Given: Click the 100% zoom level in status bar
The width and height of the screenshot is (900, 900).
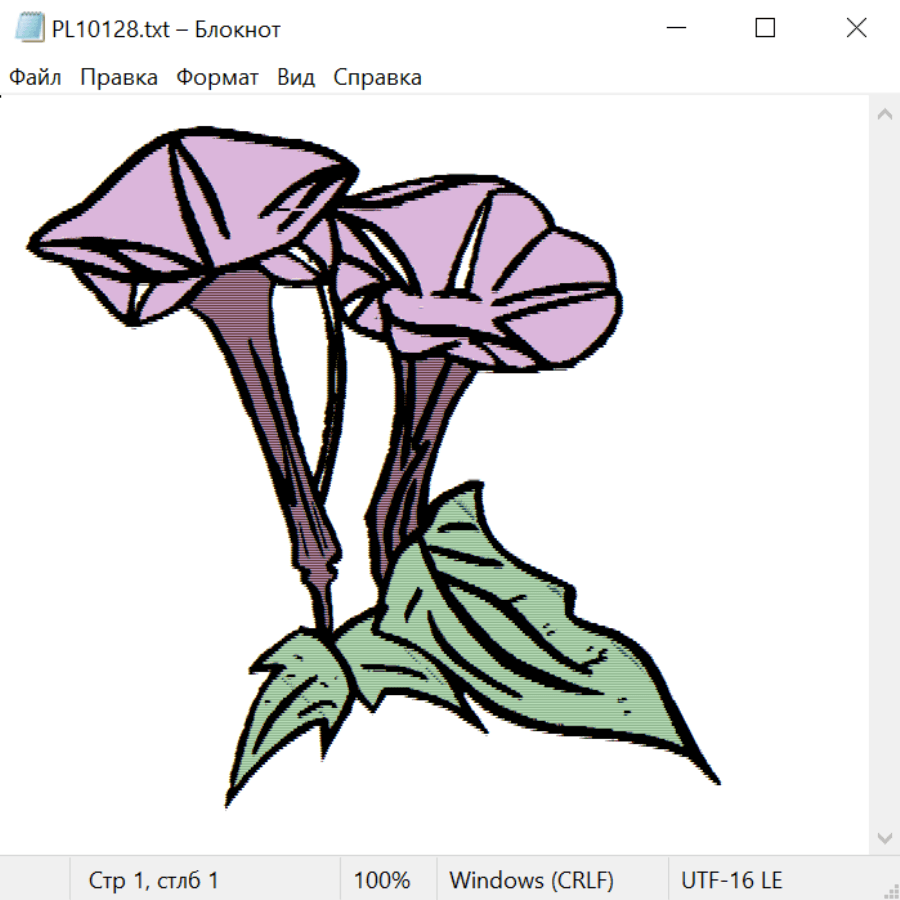Looking at the screenshot, I should click(x=382, y=880).
